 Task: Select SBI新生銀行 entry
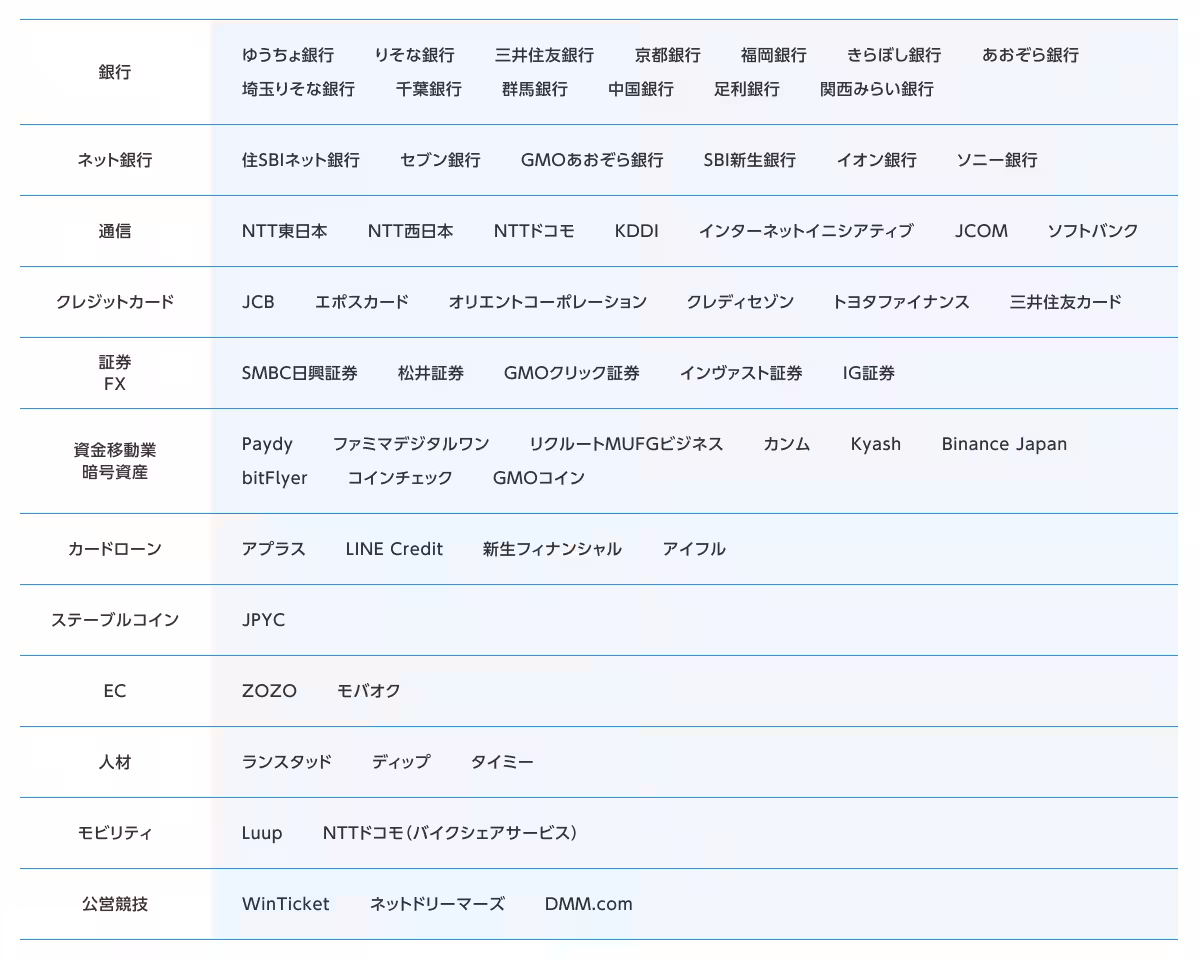point(750,160)
